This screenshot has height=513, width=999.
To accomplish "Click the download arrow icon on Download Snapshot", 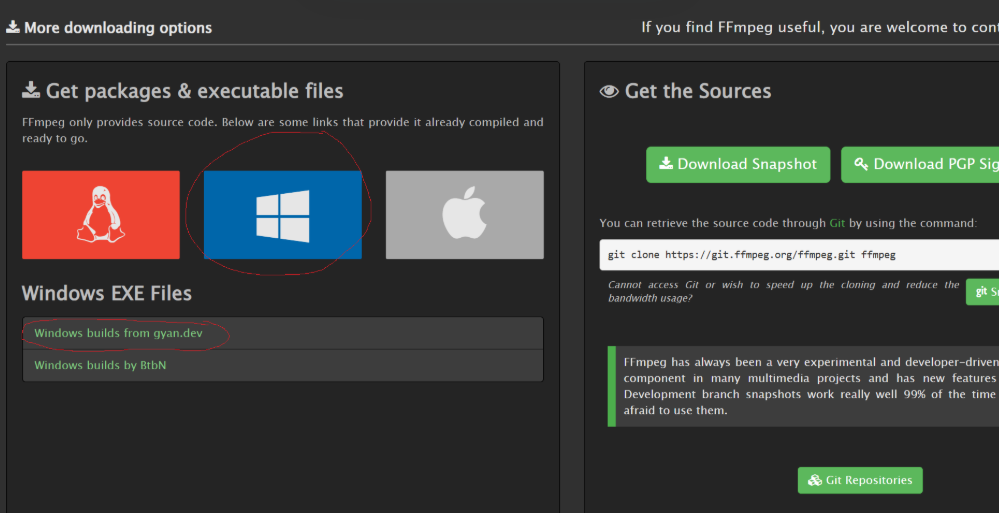I will [x=665, y=164].
